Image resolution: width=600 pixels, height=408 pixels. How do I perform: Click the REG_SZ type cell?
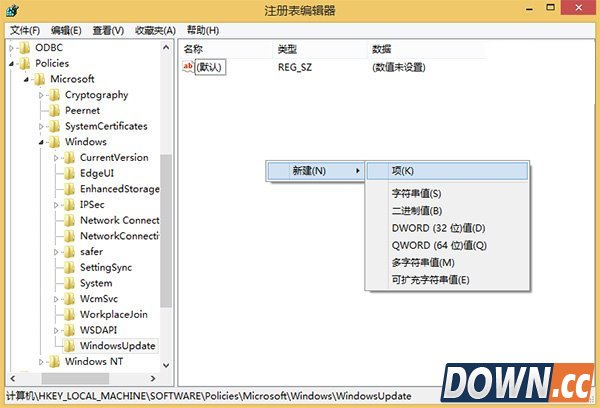295,67
